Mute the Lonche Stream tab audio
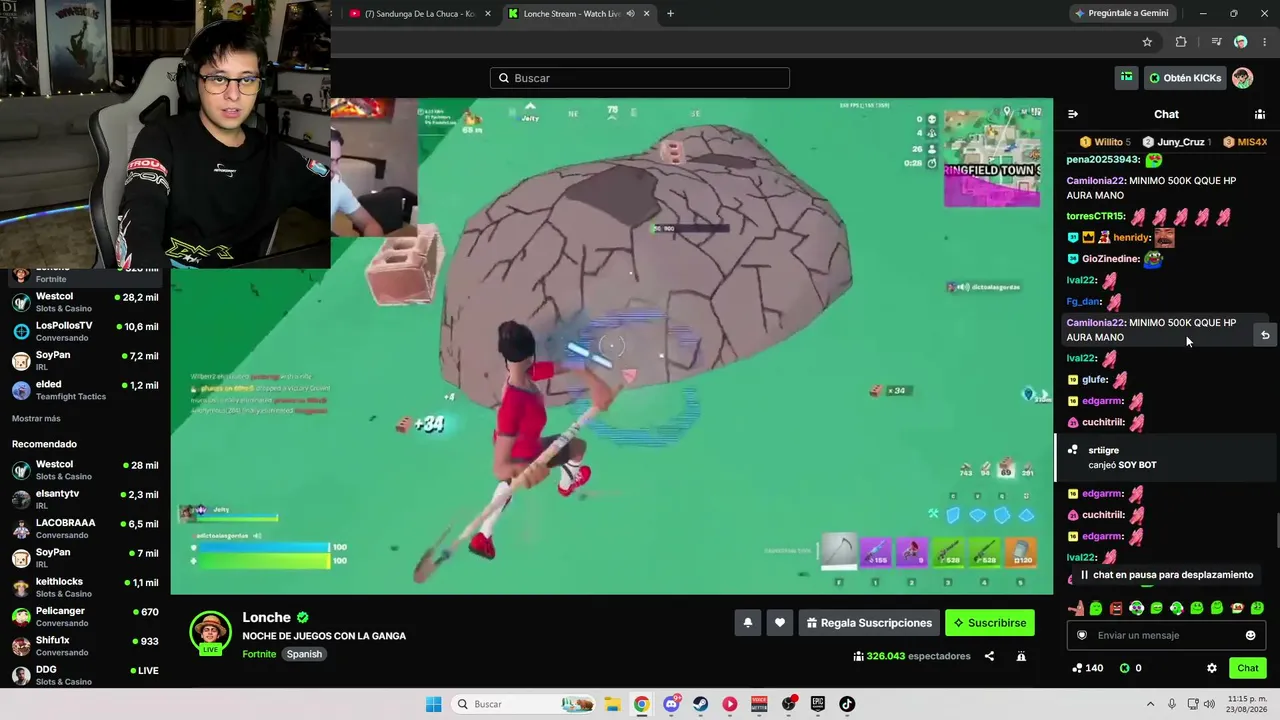The width and height of the screenshot is (1280, 720). coord(630,14)
